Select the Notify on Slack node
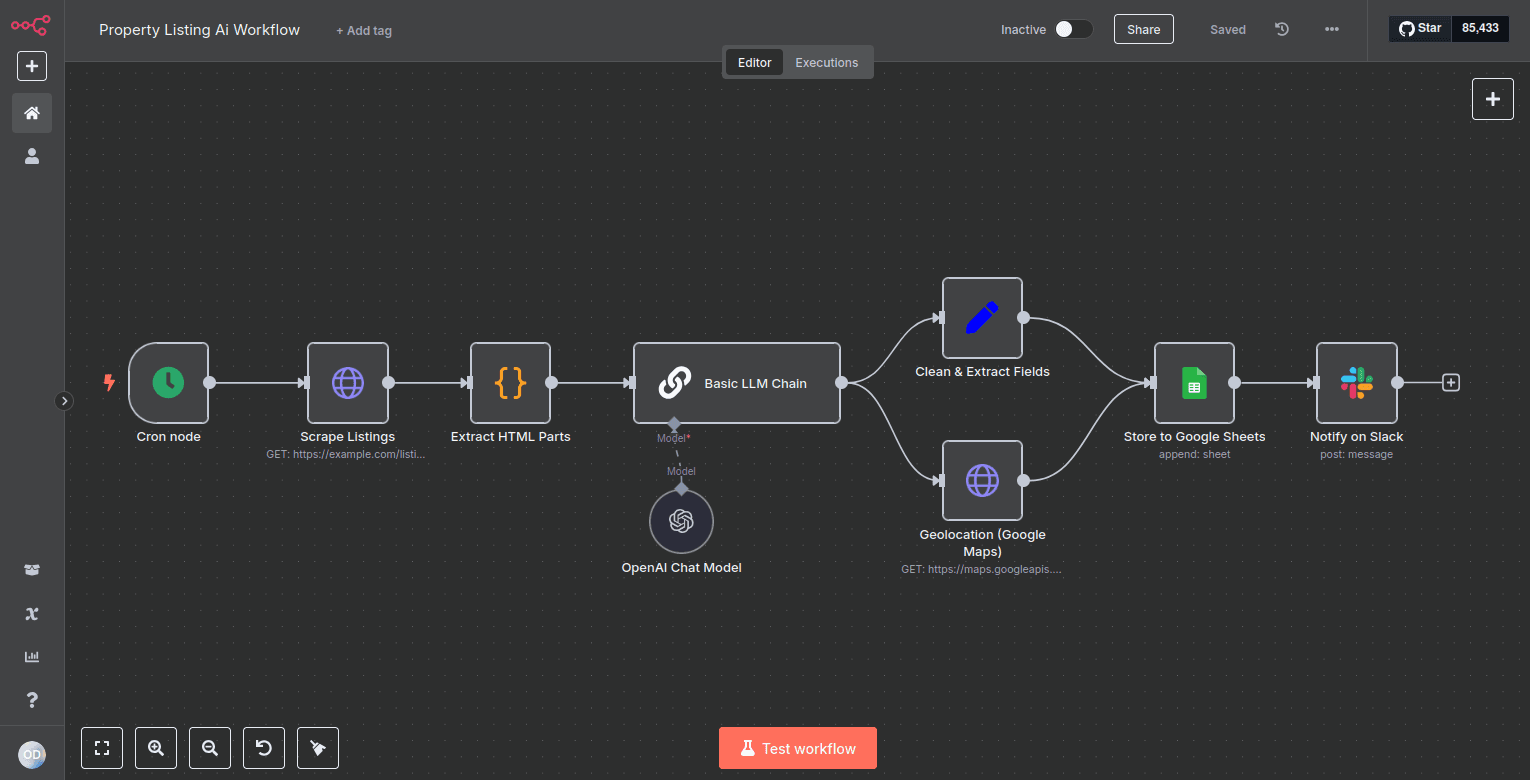This screenshot has width=1530, height=780. click(1357, 382)
